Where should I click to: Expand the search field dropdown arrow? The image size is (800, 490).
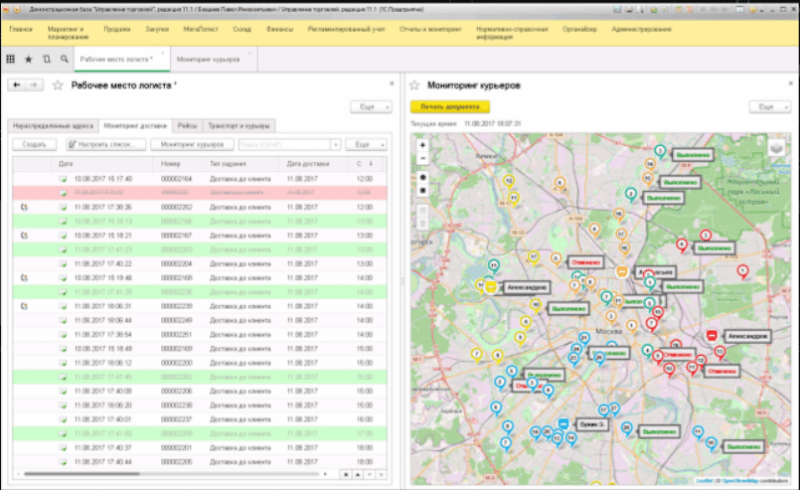(x=337, y=144)
